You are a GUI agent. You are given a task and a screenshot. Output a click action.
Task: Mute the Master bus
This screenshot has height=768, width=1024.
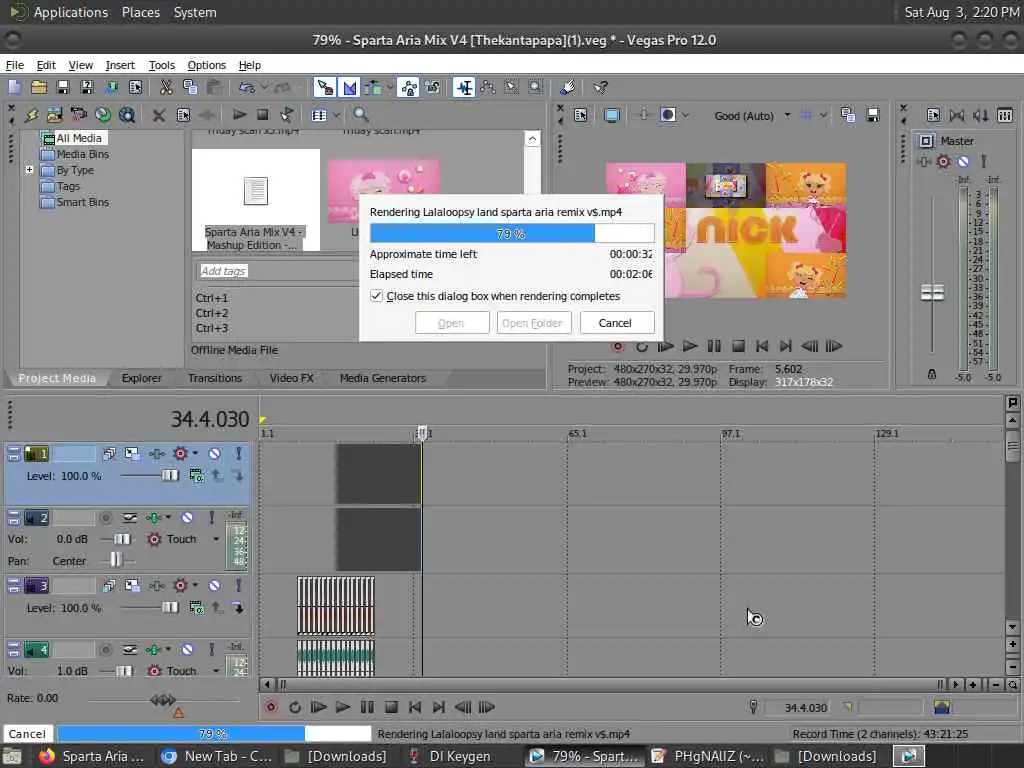963,161
